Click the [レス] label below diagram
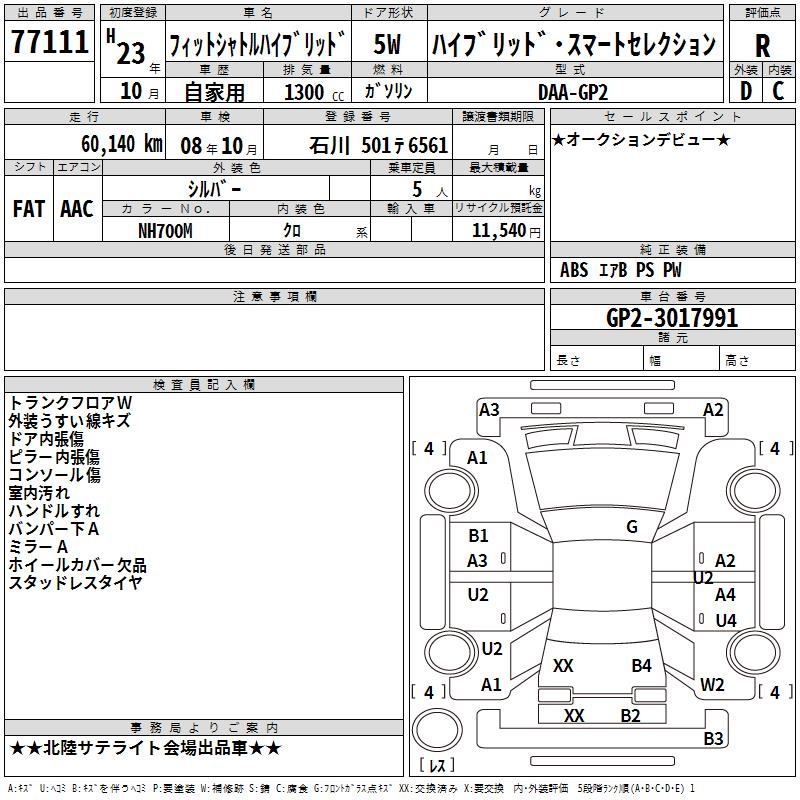The width and height of the screenshot is (800, 800). pyautogui.click(x=441, y=766)
